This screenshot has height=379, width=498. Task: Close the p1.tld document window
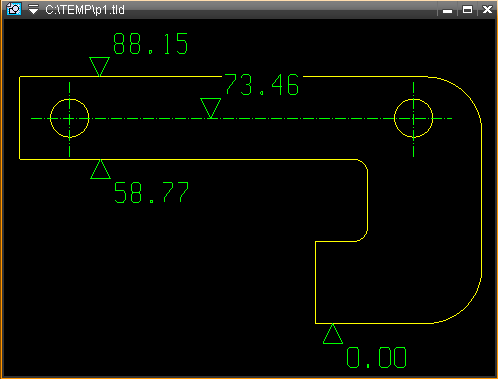pos(487,10)
